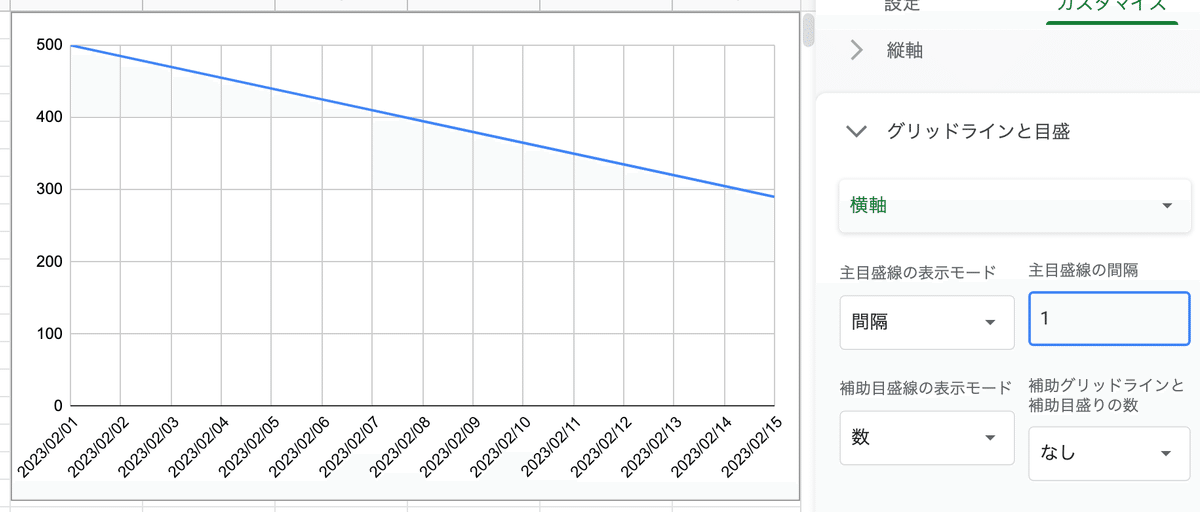Select the 2023/02/08 date axis label

[399, 446]
